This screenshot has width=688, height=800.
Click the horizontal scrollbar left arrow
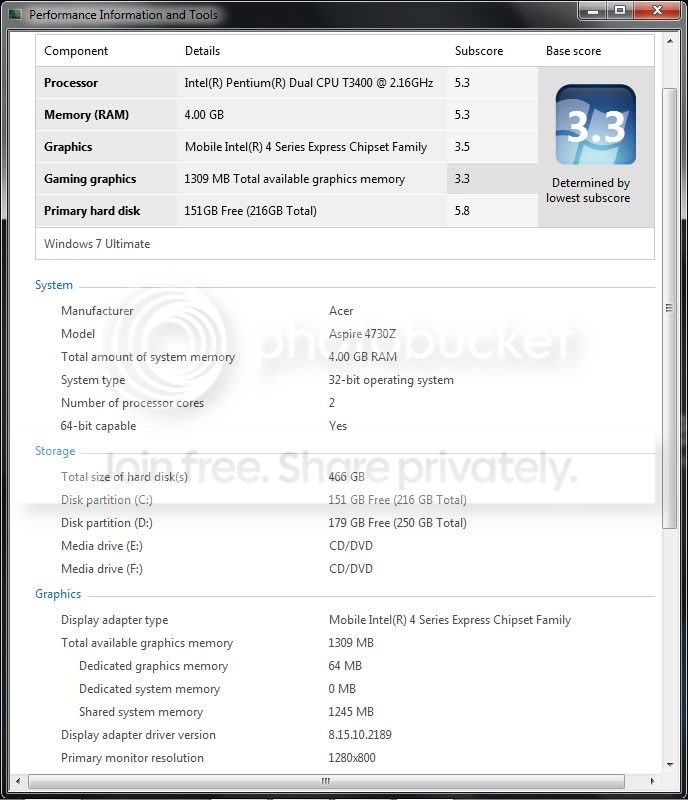click(18, 781)
